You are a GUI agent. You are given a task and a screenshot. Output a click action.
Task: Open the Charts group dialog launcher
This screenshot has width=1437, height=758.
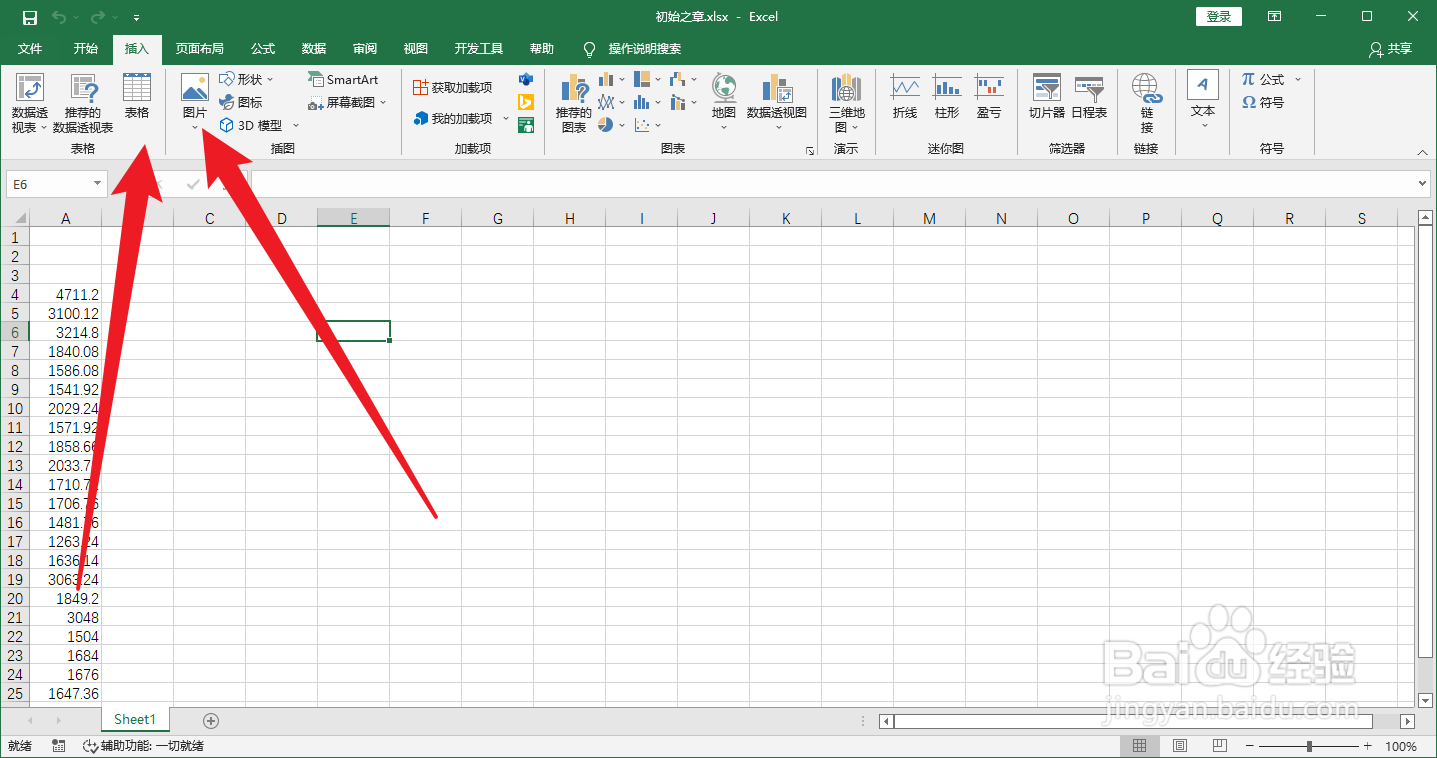point(809,151)
